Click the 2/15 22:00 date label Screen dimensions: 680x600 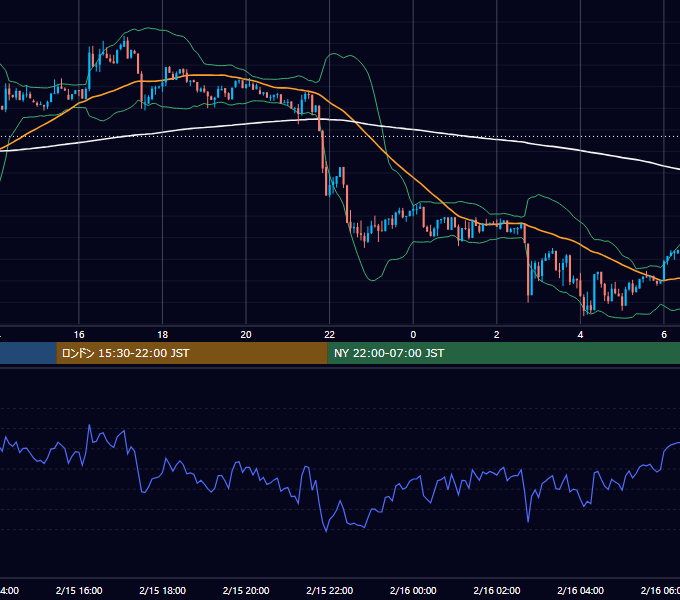pos(330,590)
